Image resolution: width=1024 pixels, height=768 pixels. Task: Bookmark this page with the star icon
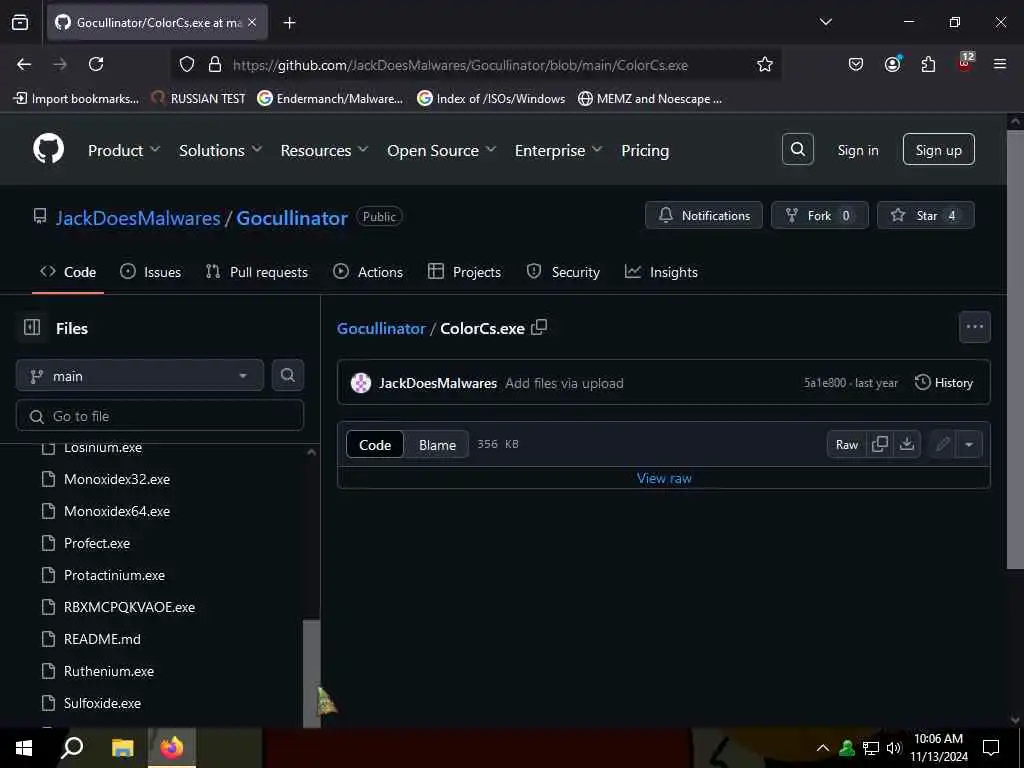765,65
